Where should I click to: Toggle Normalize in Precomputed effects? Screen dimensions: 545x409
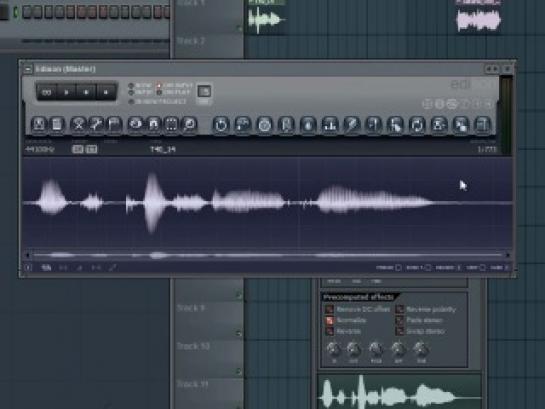[x=346, y=320]
